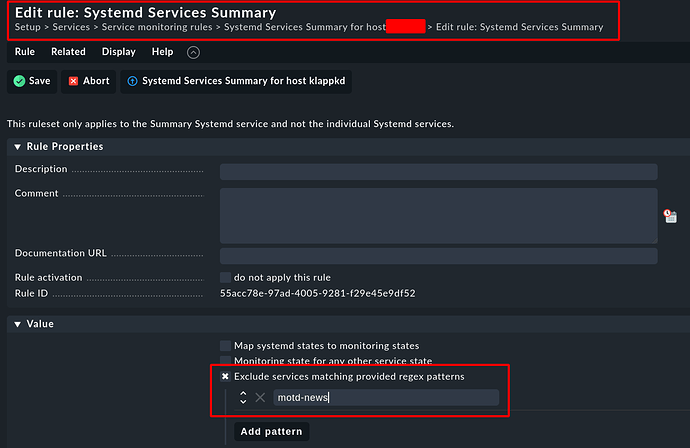This screenshot has height=448, width=690.
Task: Open the Rule menu
Action: point(25,52)
